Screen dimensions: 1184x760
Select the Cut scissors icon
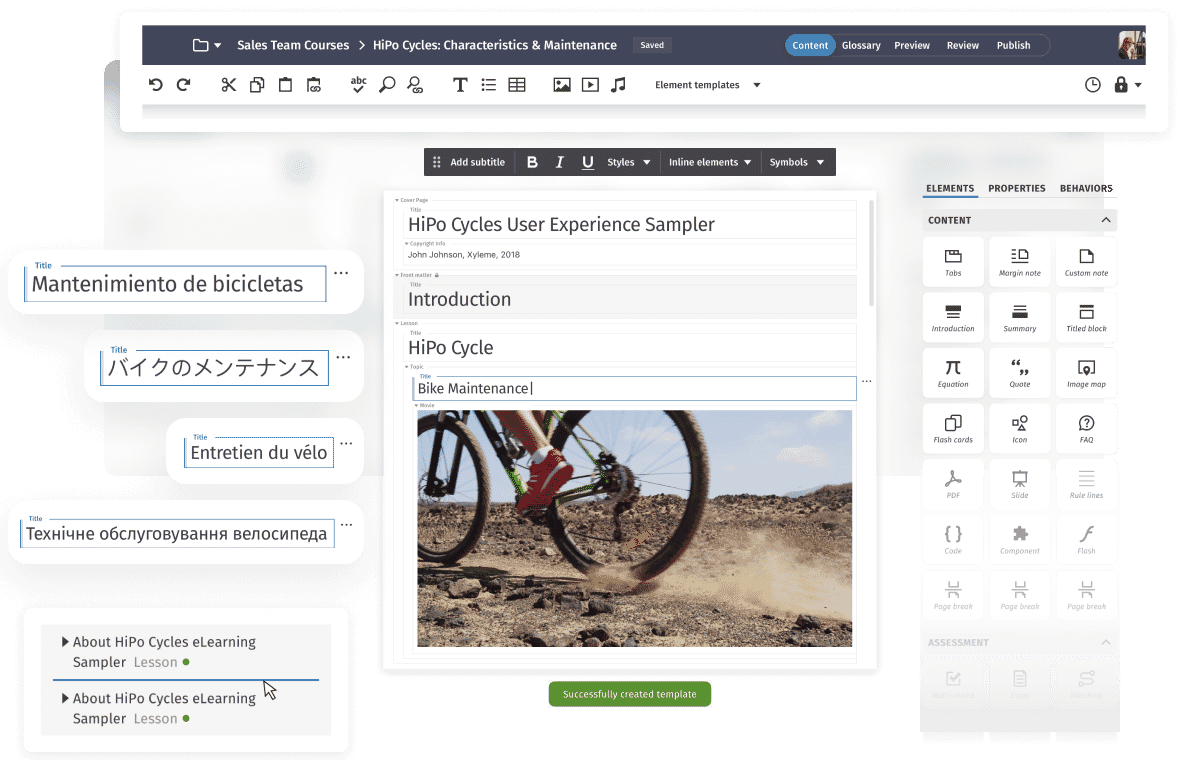229,85
